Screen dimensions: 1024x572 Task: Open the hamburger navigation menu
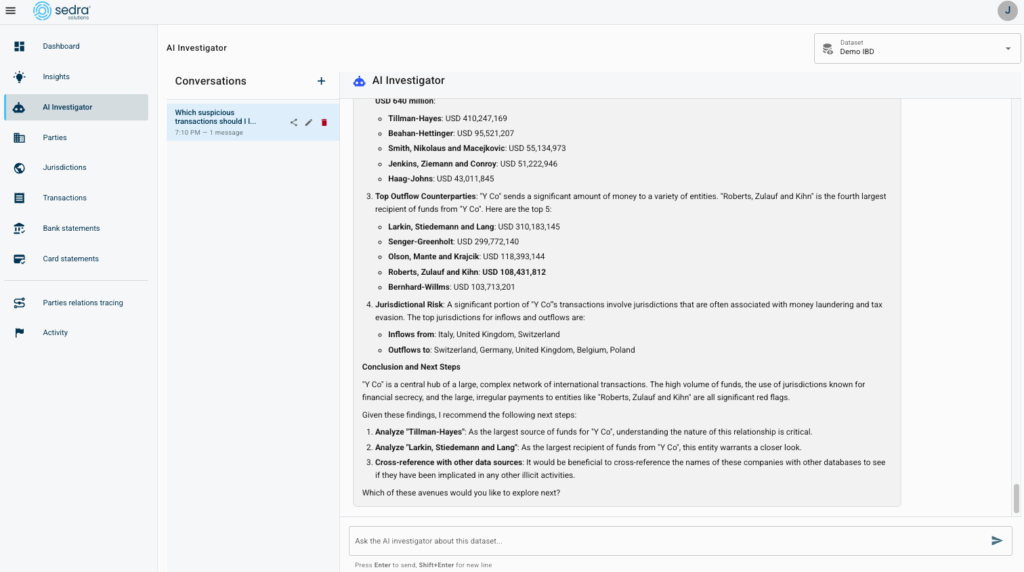tap(11, 11)
